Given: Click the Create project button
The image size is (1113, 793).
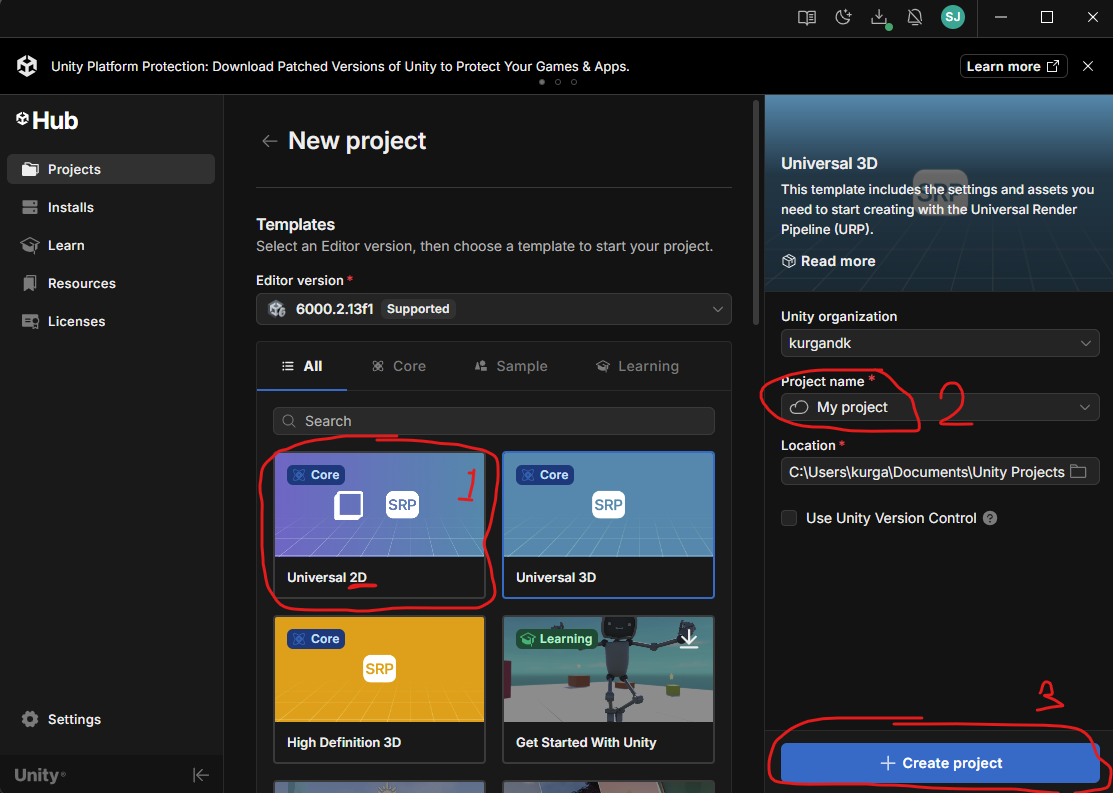Looking at the screenshot, I should [x=940, y=763].
